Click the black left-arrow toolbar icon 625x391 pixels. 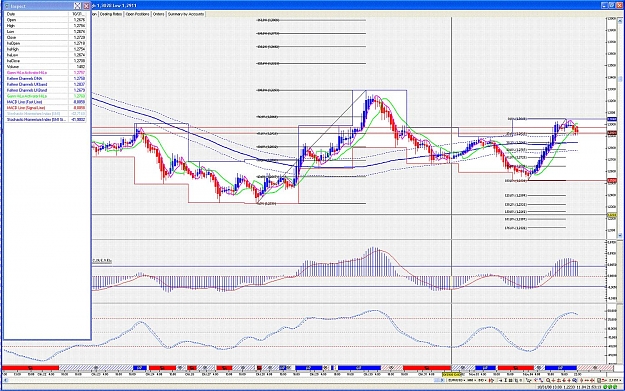point(500,380)
